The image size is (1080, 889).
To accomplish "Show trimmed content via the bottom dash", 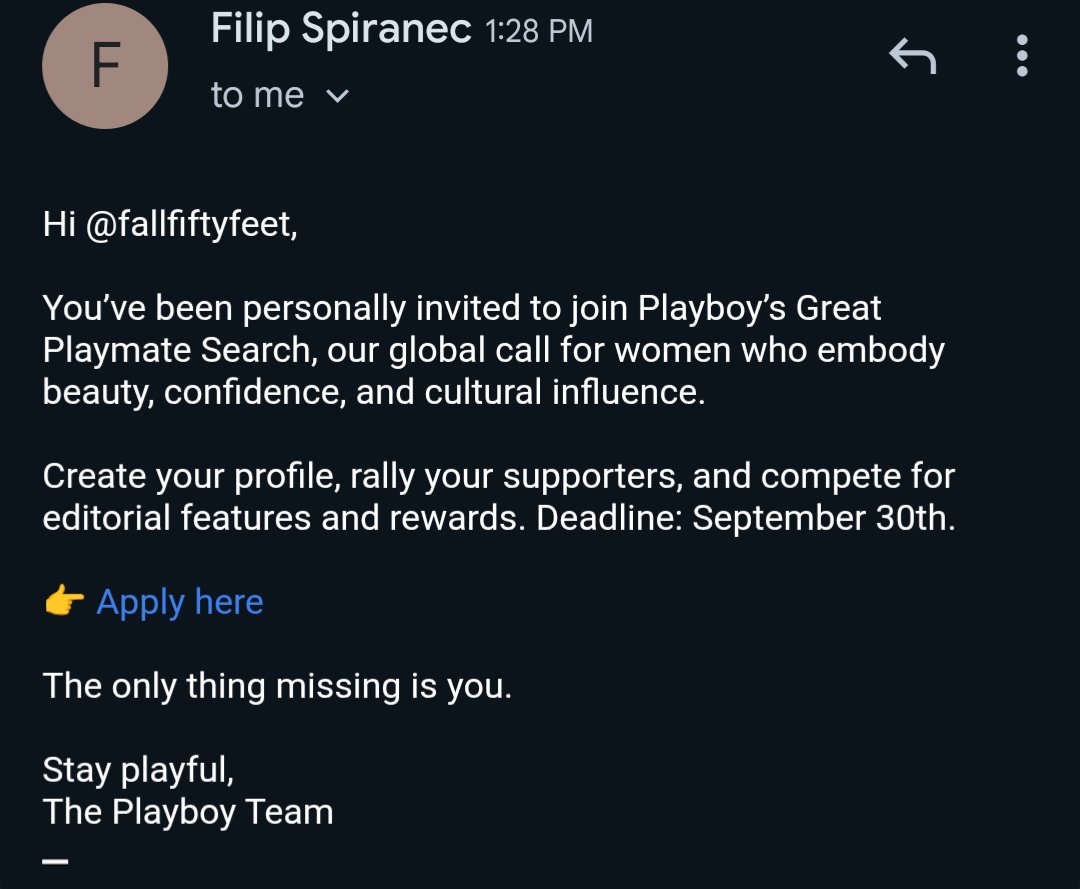I will 55,861.
